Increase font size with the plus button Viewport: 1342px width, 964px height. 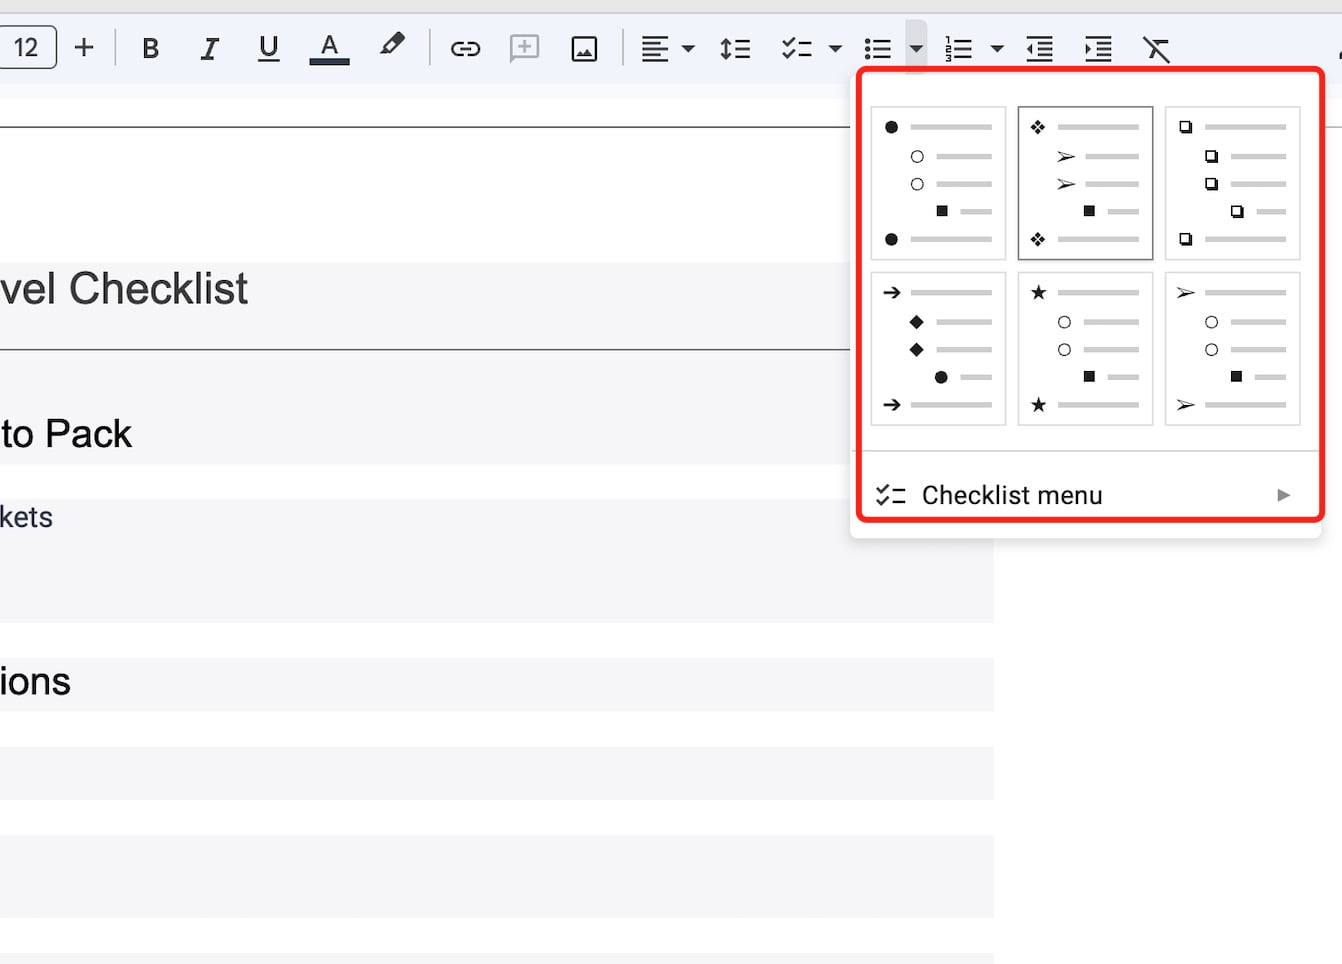(x=84, y=47)
